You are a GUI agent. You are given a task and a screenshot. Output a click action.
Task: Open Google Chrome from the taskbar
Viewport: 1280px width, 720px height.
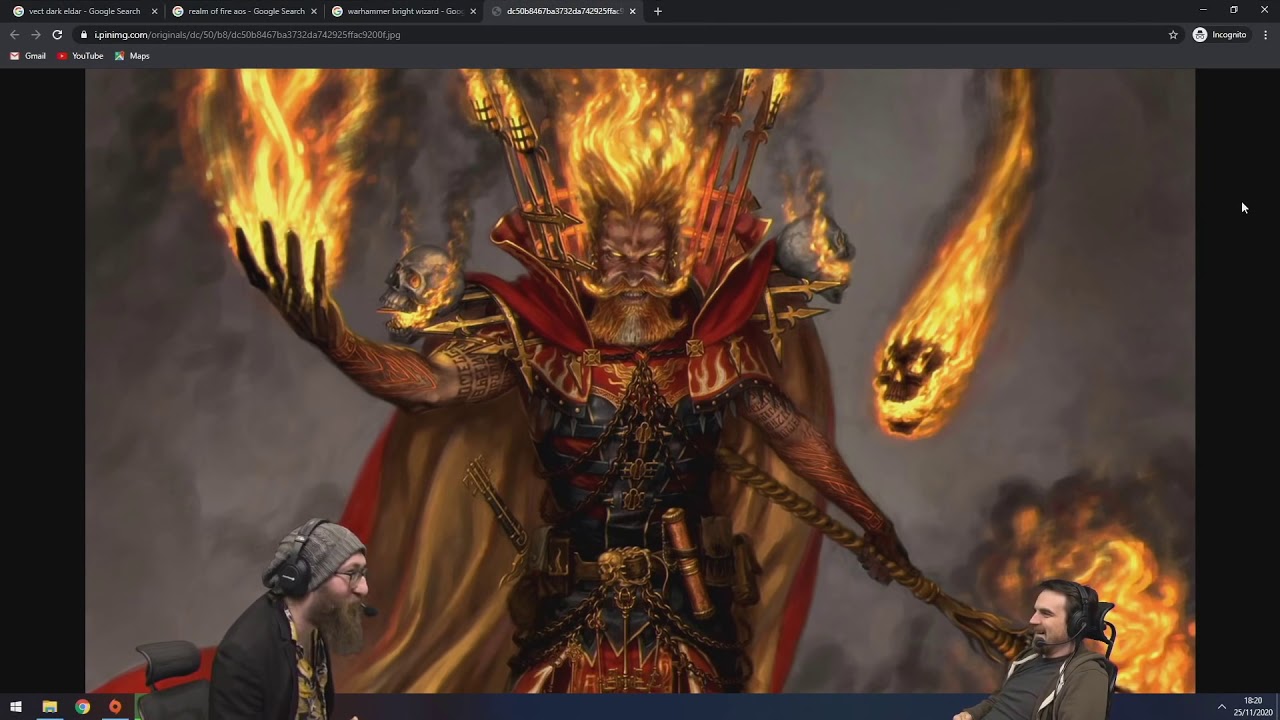pos(82,707)
